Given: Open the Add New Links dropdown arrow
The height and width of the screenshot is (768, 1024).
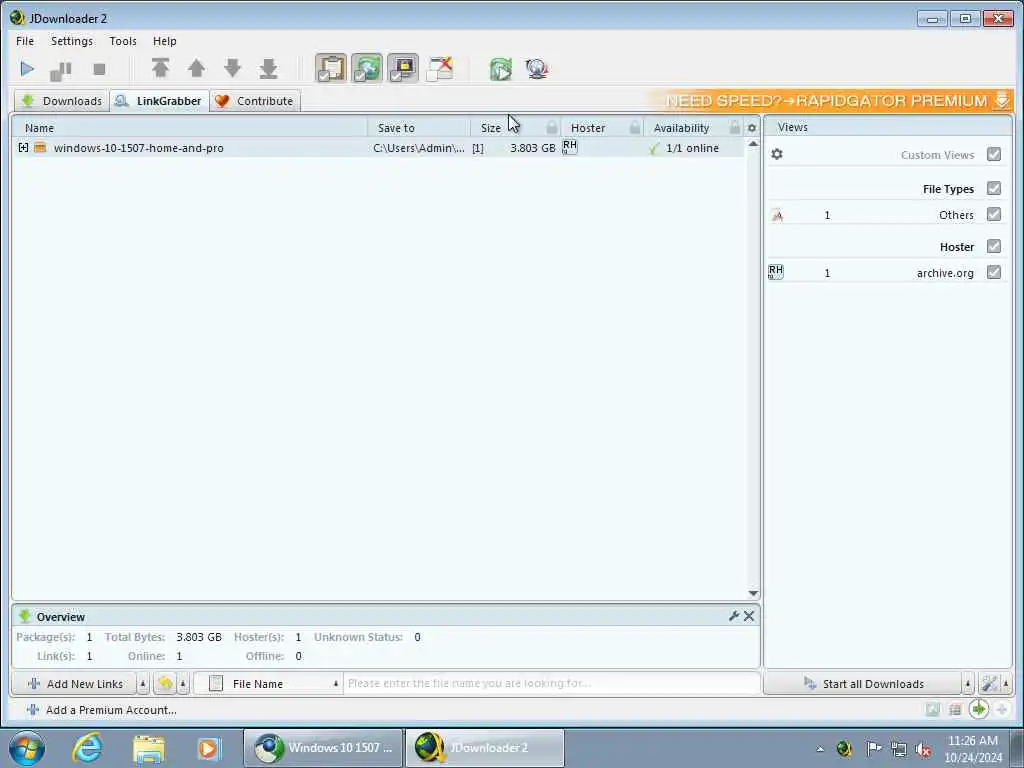Looking at the screenshot, I should (143, 684).
